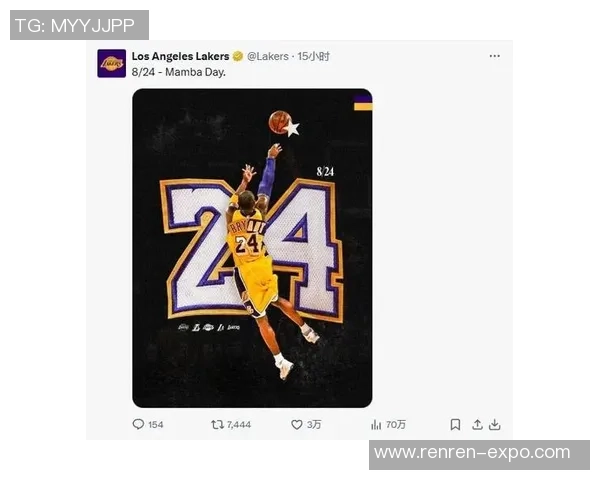Open the Mamba Day poster image
The image size is (600, 480).
coord(252,247)
